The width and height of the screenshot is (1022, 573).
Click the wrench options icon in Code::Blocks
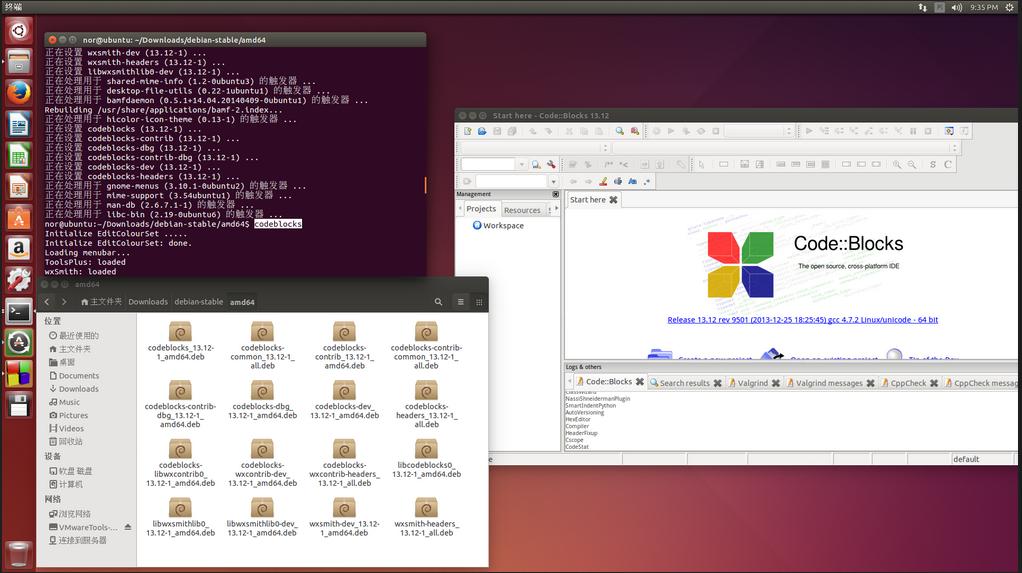click(551, 164)
